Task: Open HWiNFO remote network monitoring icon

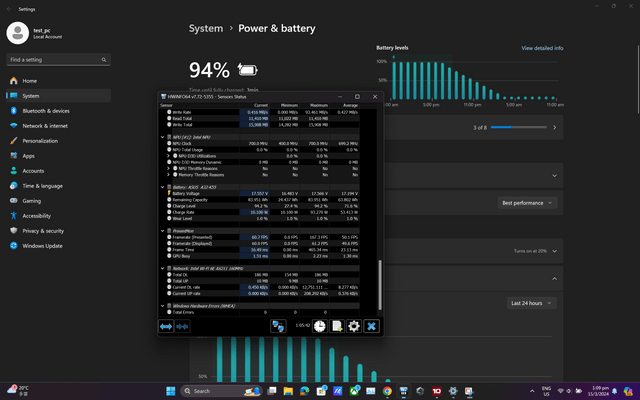Action: (x=278, y=326)
